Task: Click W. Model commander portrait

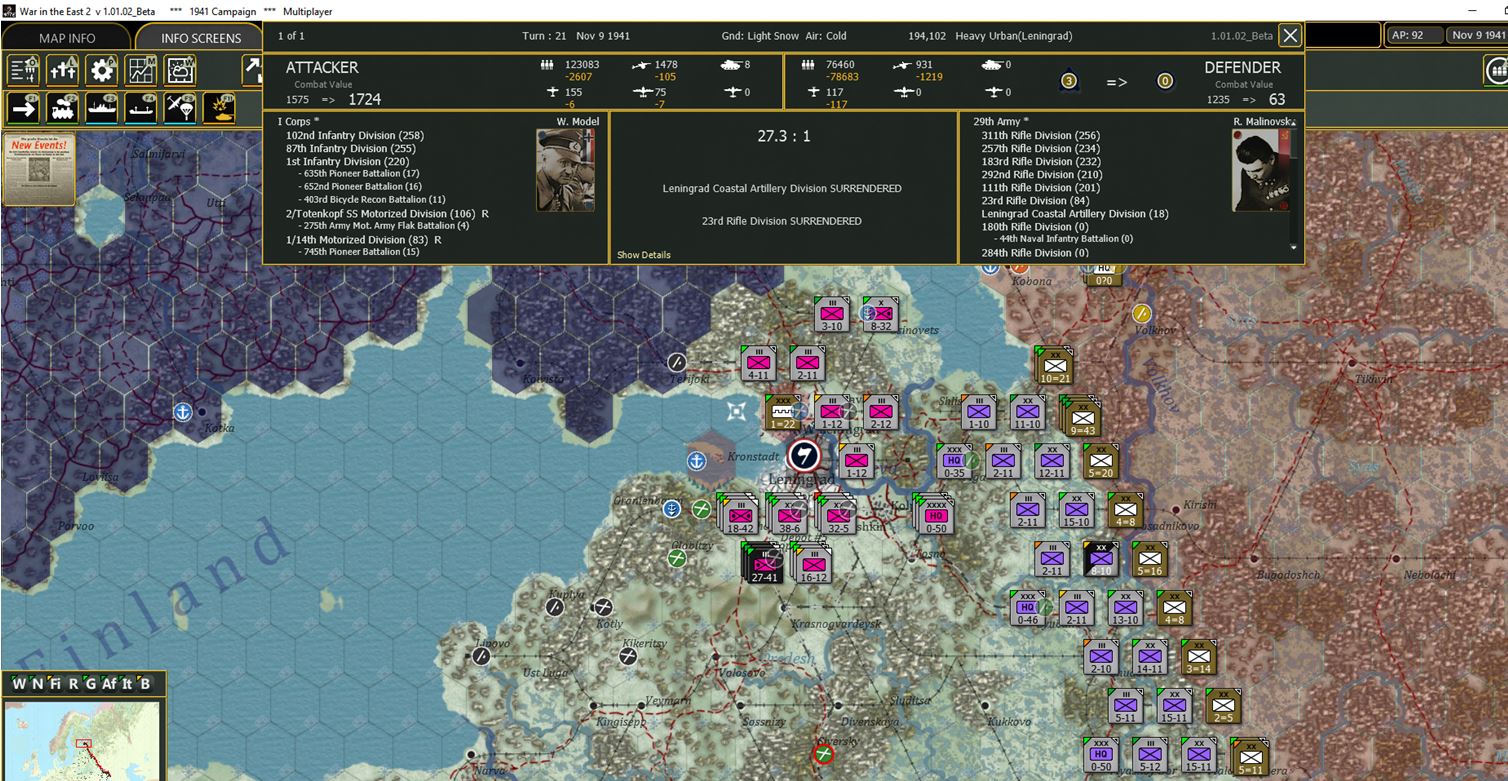Action: 565,170
